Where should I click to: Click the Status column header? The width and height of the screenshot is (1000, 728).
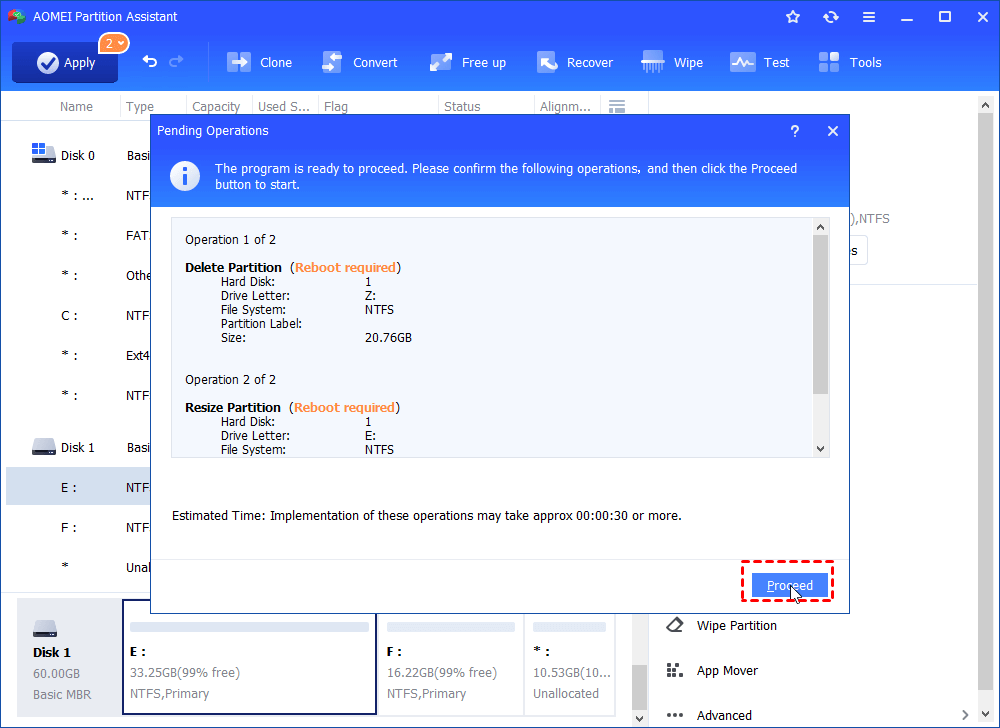click(x=462, y=106)
